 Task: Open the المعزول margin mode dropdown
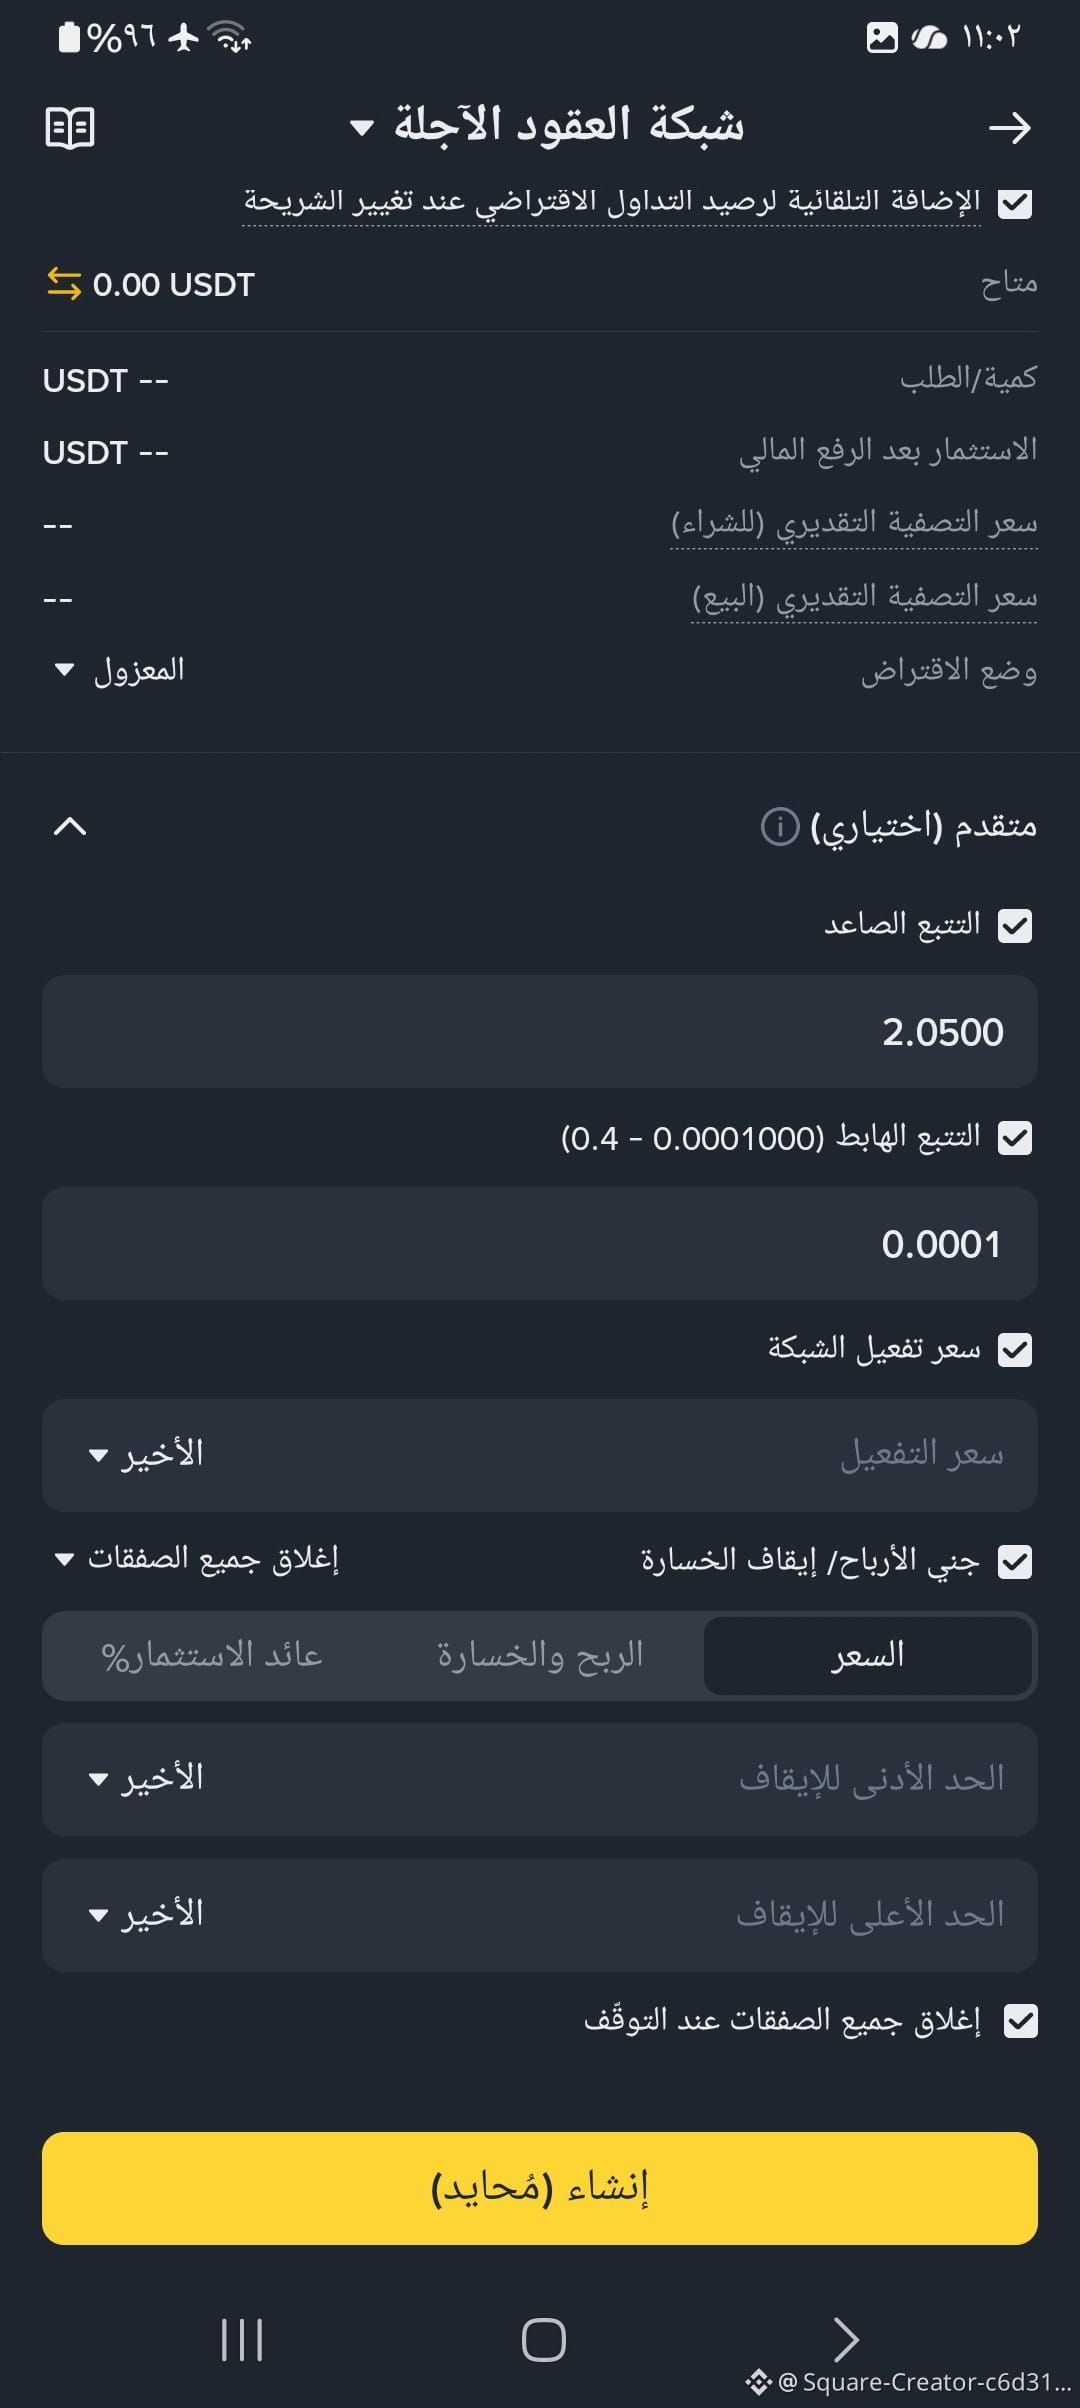tap(120, 669)
